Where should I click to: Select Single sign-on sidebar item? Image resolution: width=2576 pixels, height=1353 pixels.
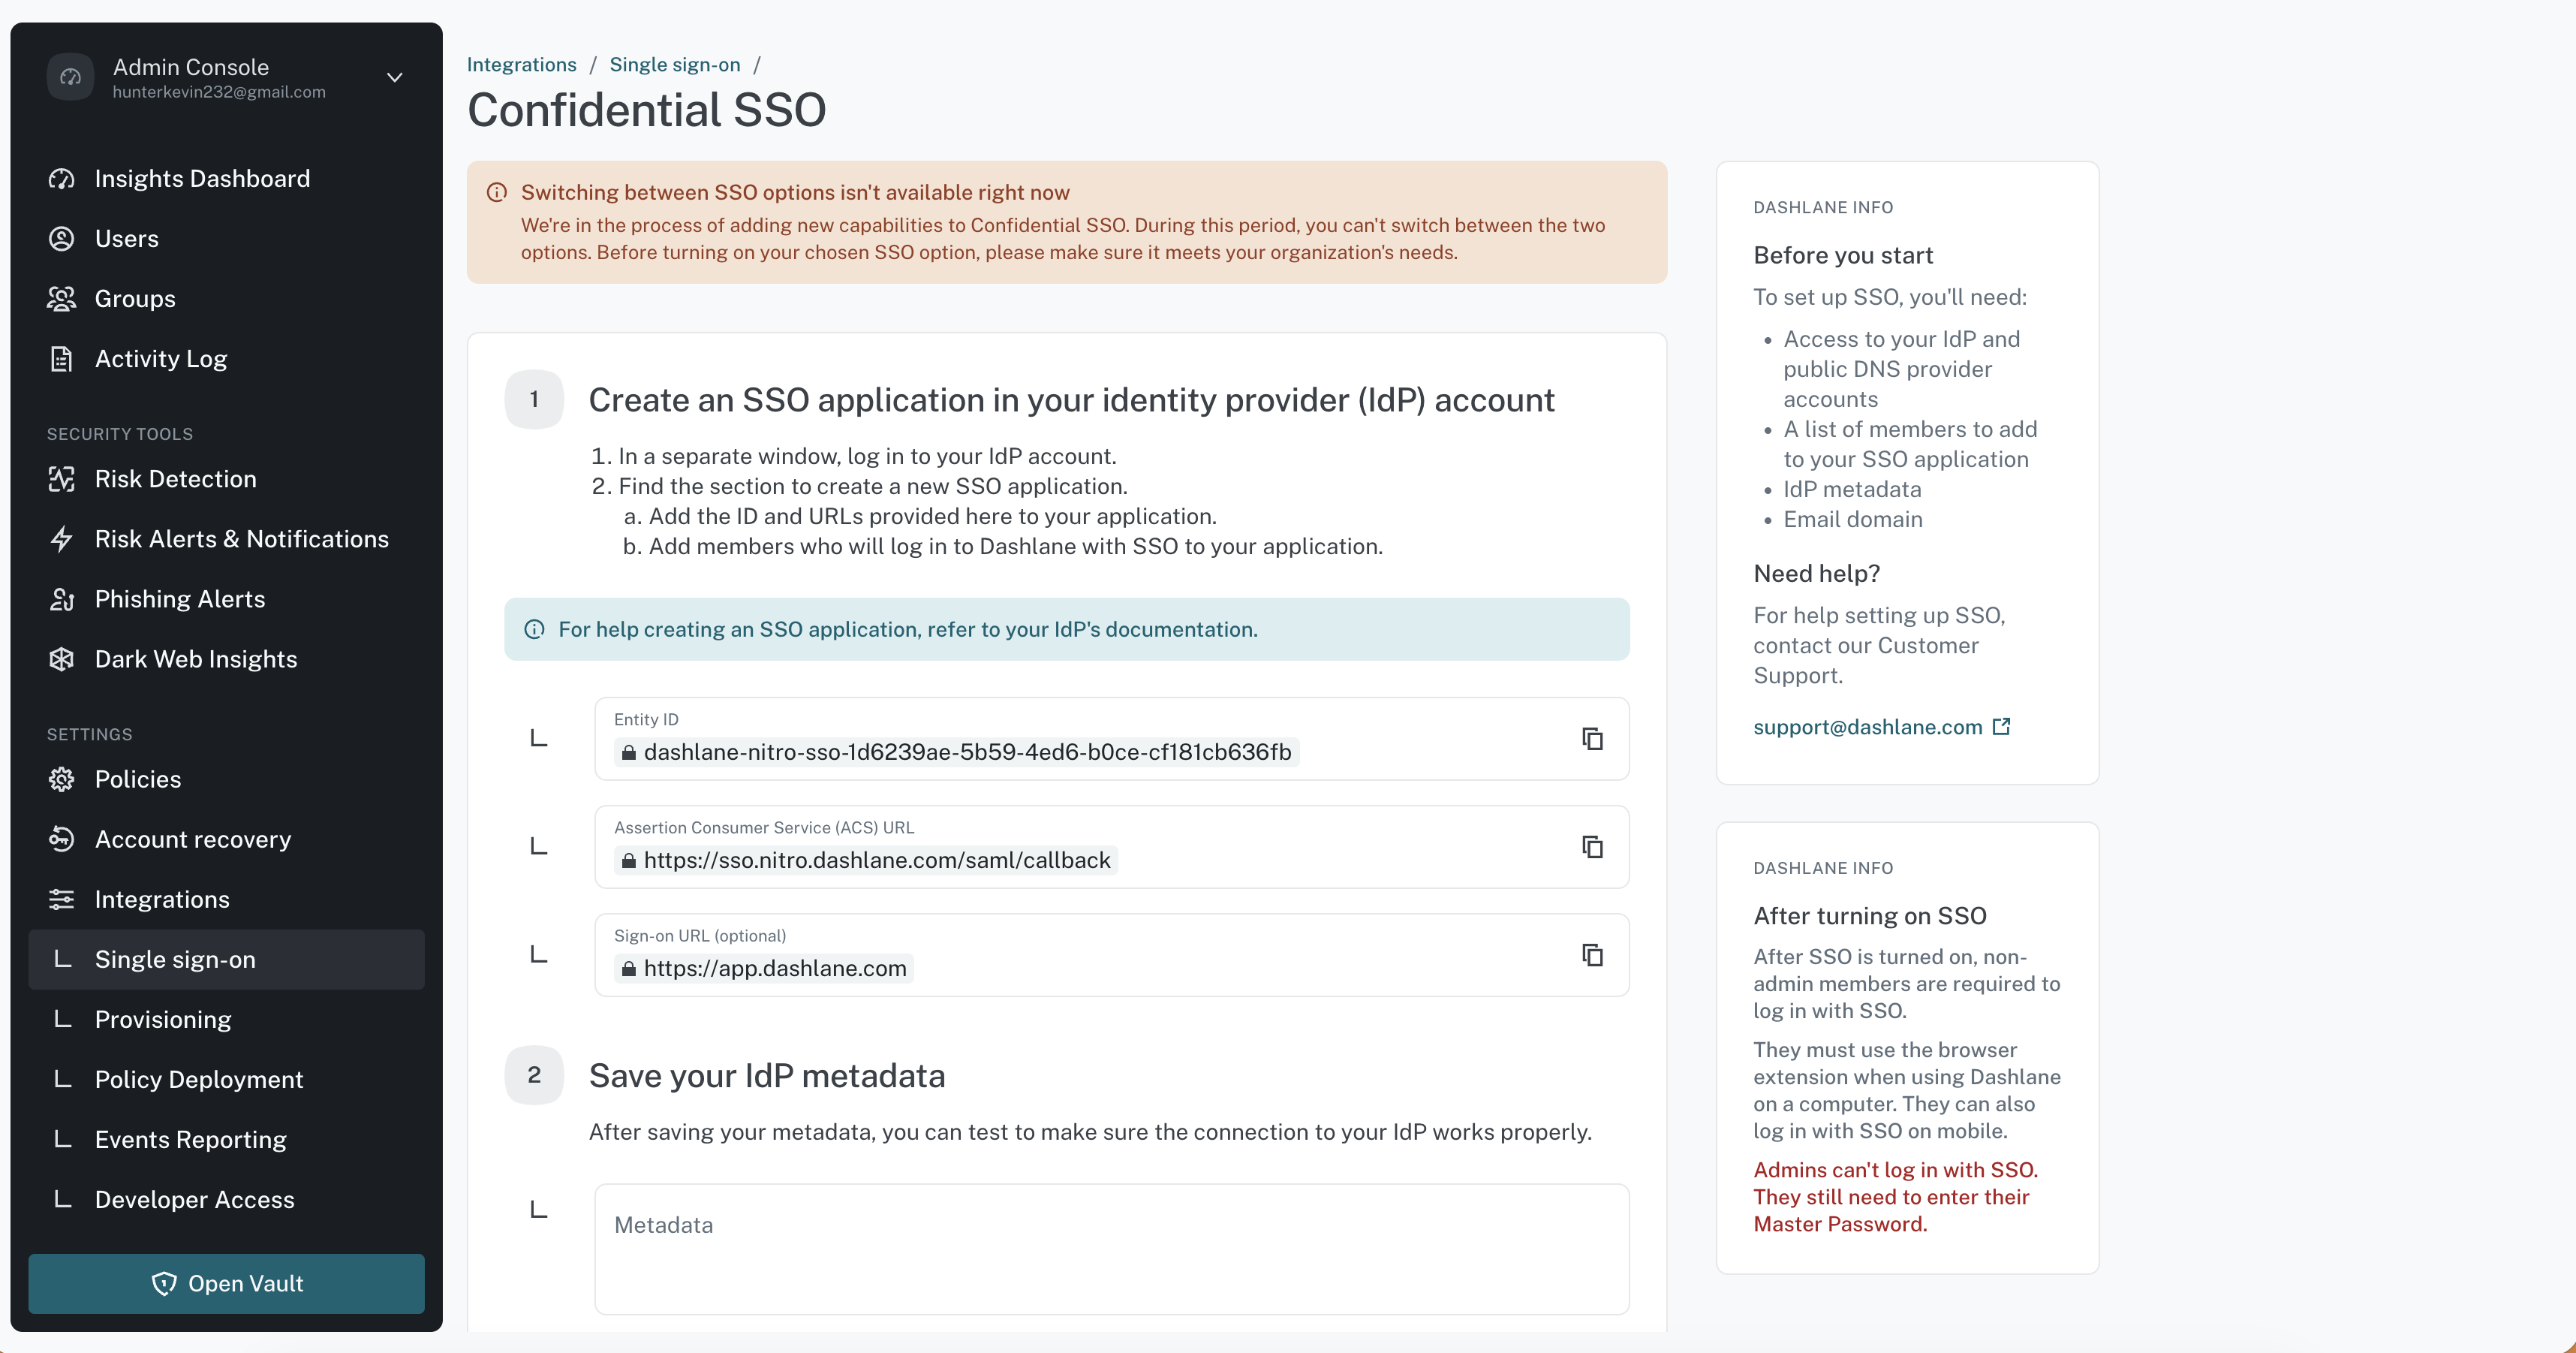click(226, 959)
